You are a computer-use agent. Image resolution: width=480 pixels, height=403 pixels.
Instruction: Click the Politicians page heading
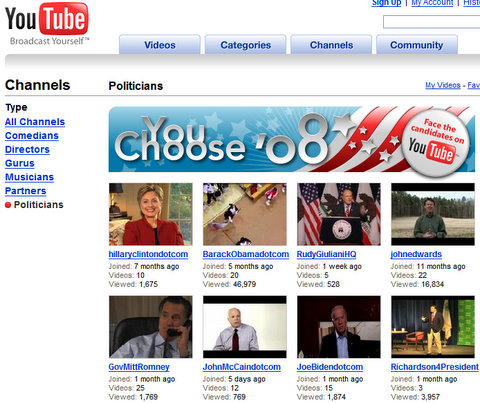coord(136,86)
